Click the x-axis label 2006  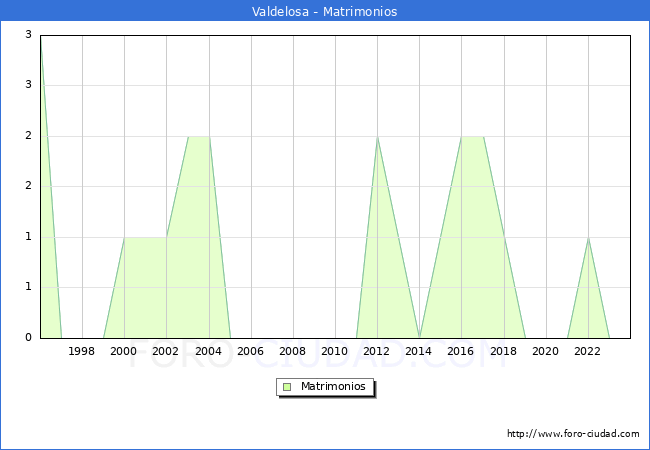[250, 351]
